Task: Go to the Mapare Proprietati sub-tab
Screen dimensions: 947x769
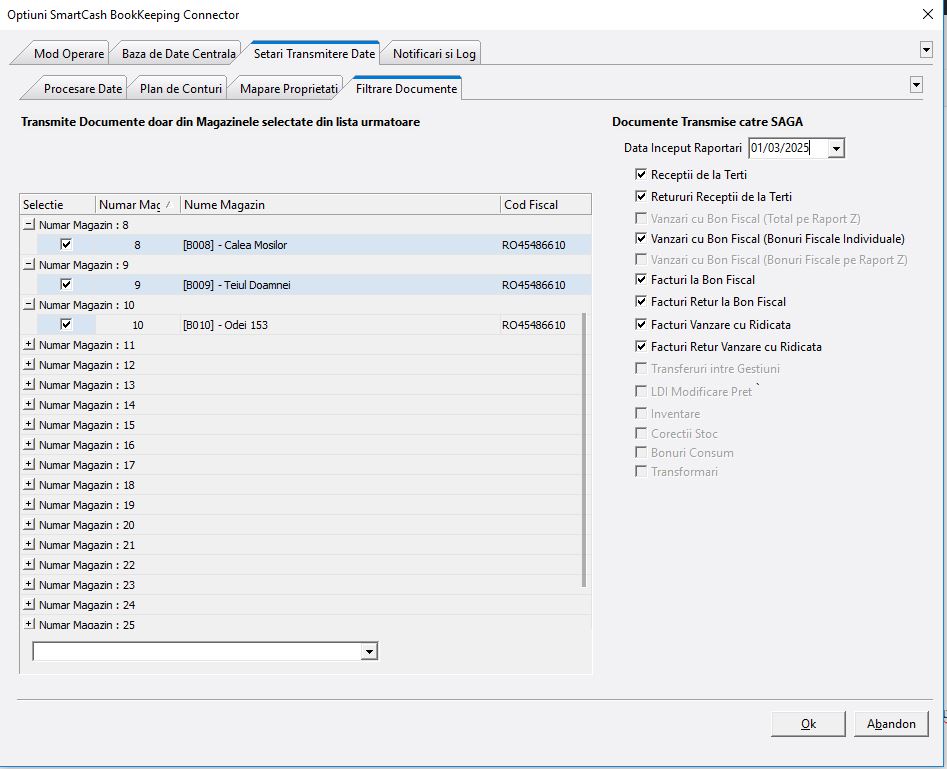Action: [x=289, y=89]
